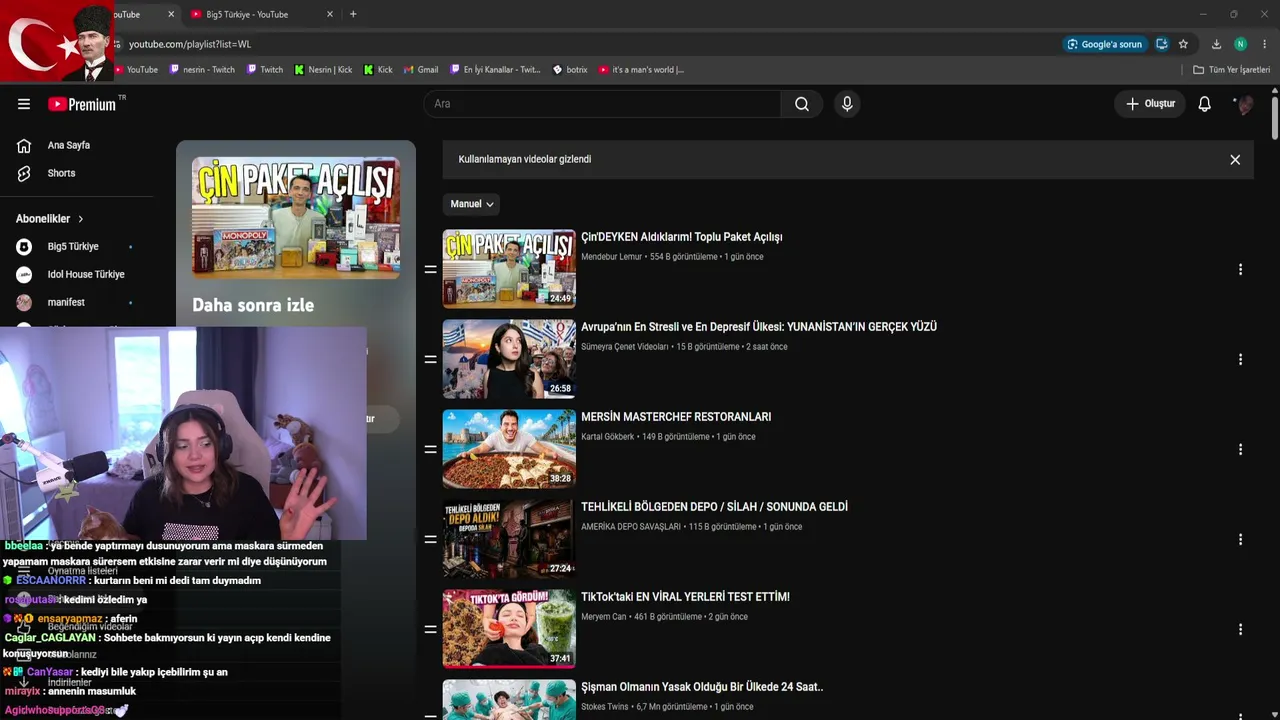This screenshot has height=720, width=1280.
Task: Open it's a man's world bookmark
Action: tap(641, 70)
